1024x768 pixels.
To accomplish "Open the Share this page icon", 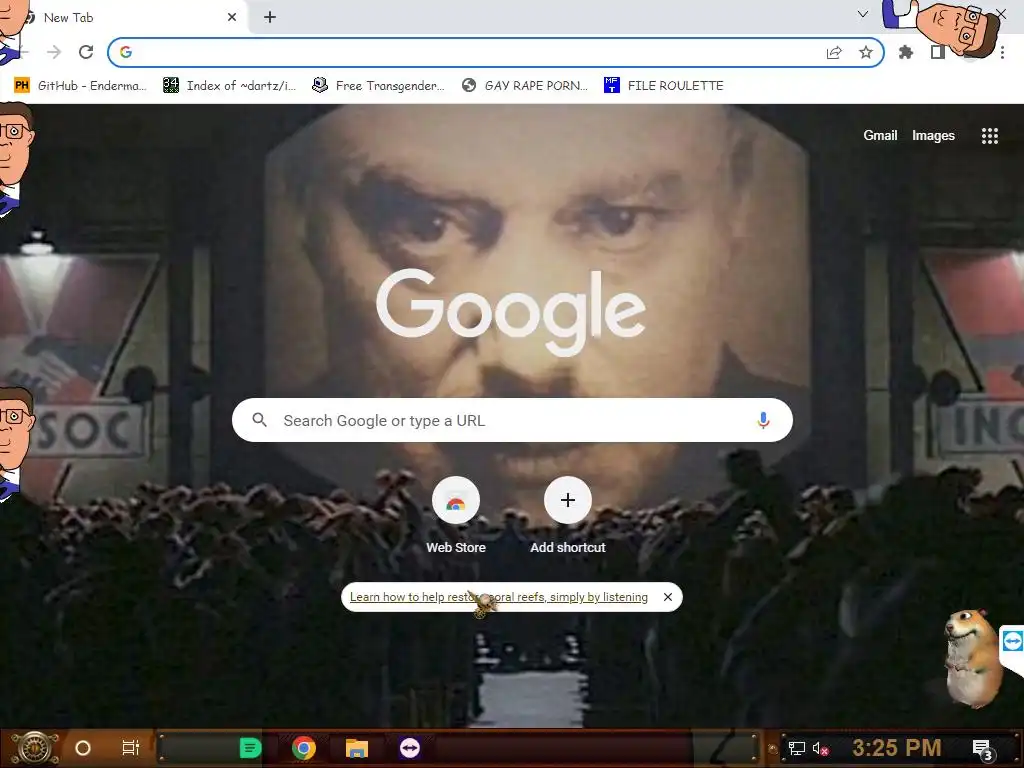I will [x=834, y=52].
